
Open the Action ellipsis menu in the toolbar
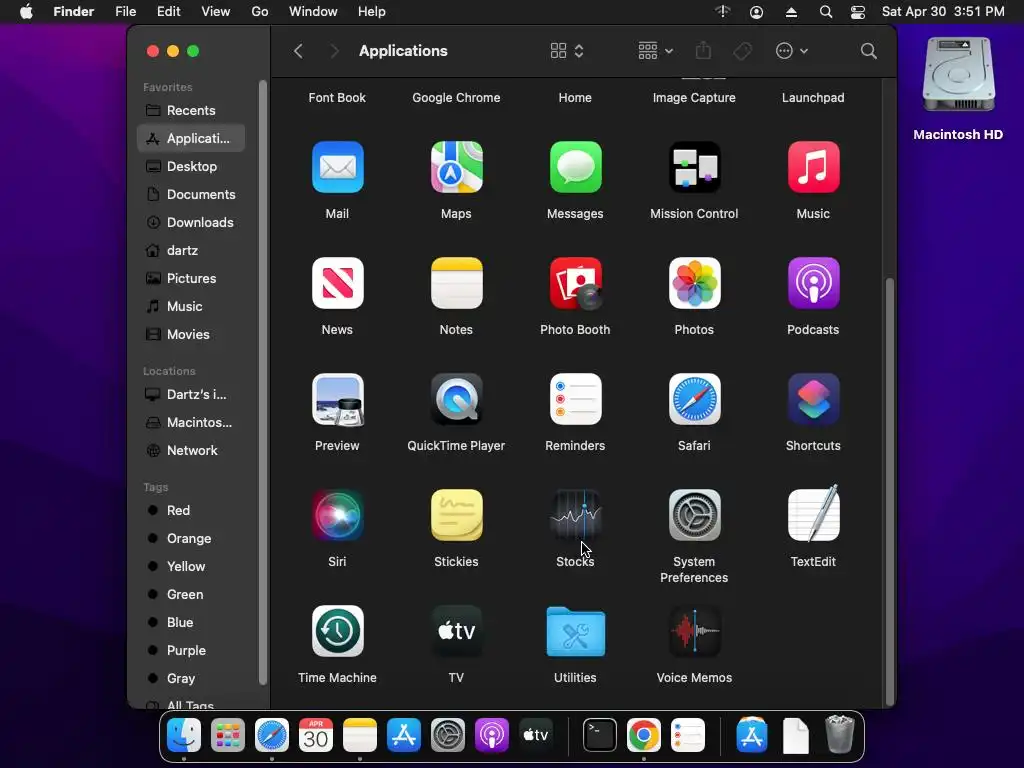click(x=792, y=51)
